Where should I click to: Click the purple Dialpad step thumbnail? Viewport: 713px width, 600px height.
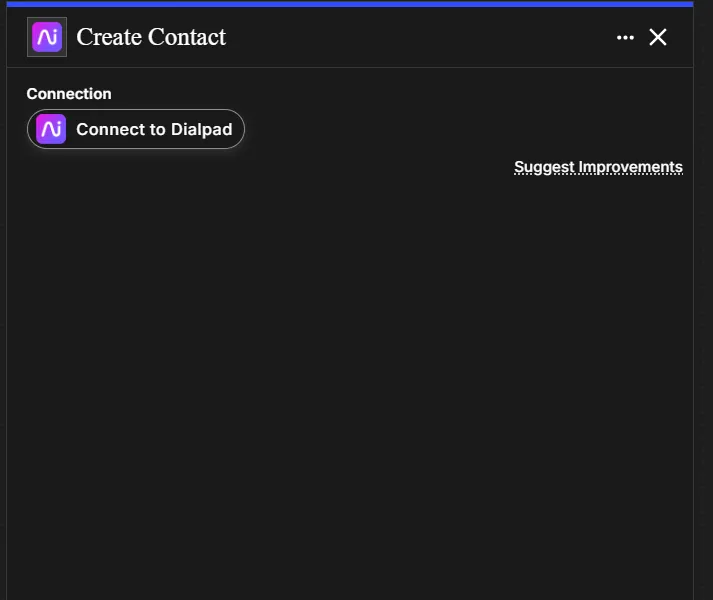point(47,37)
